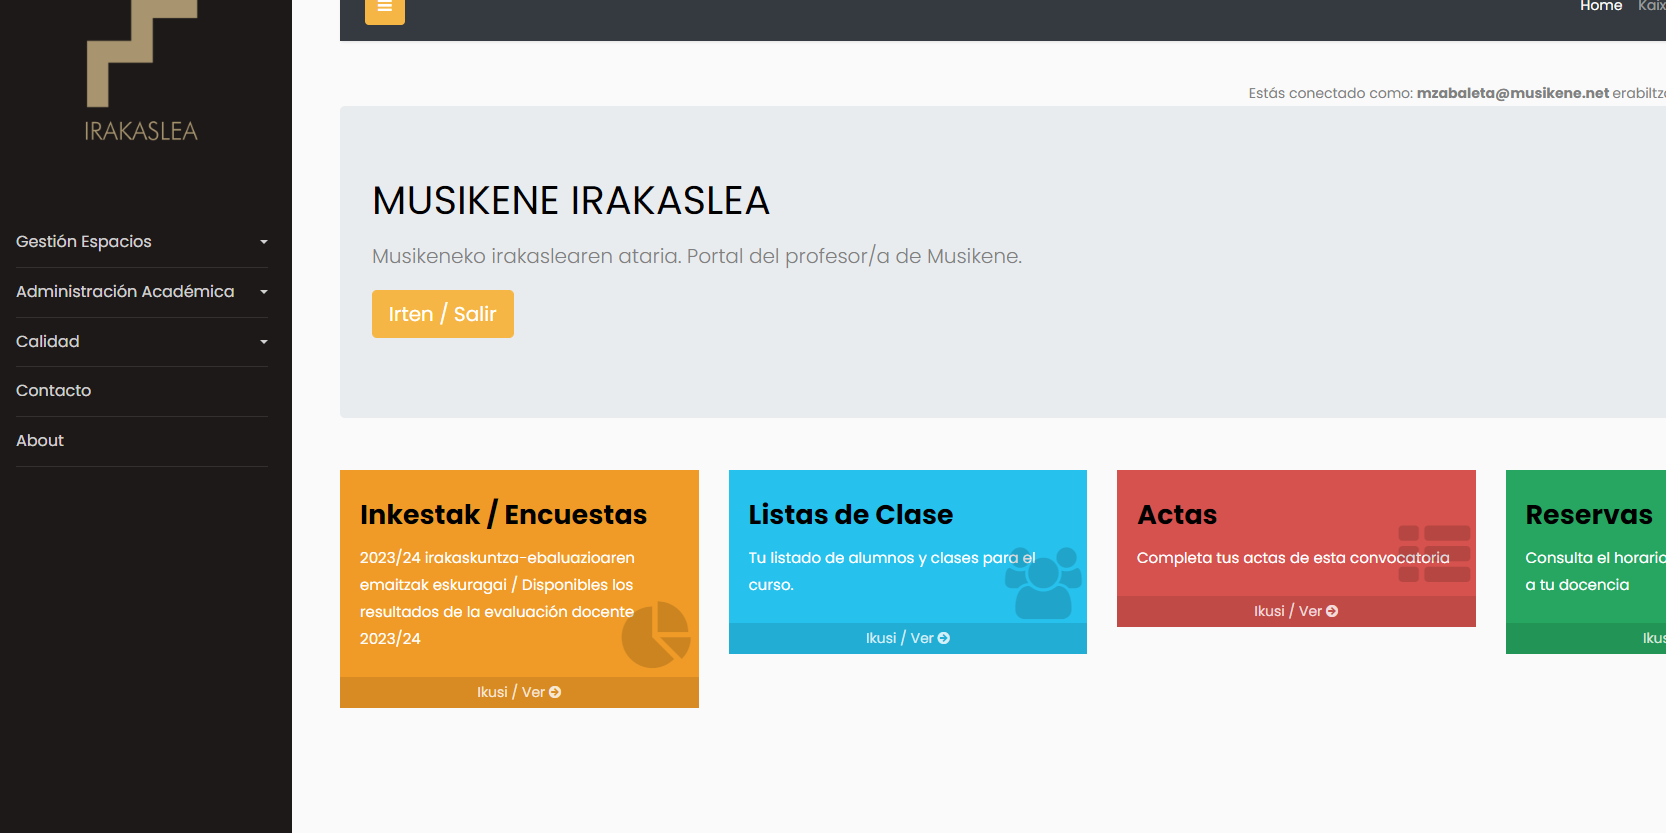Viewport: 1666px width, 833px height.
Task: Expand the Gestión Espacios dropdown menu
Action: (x=141, y=242)
